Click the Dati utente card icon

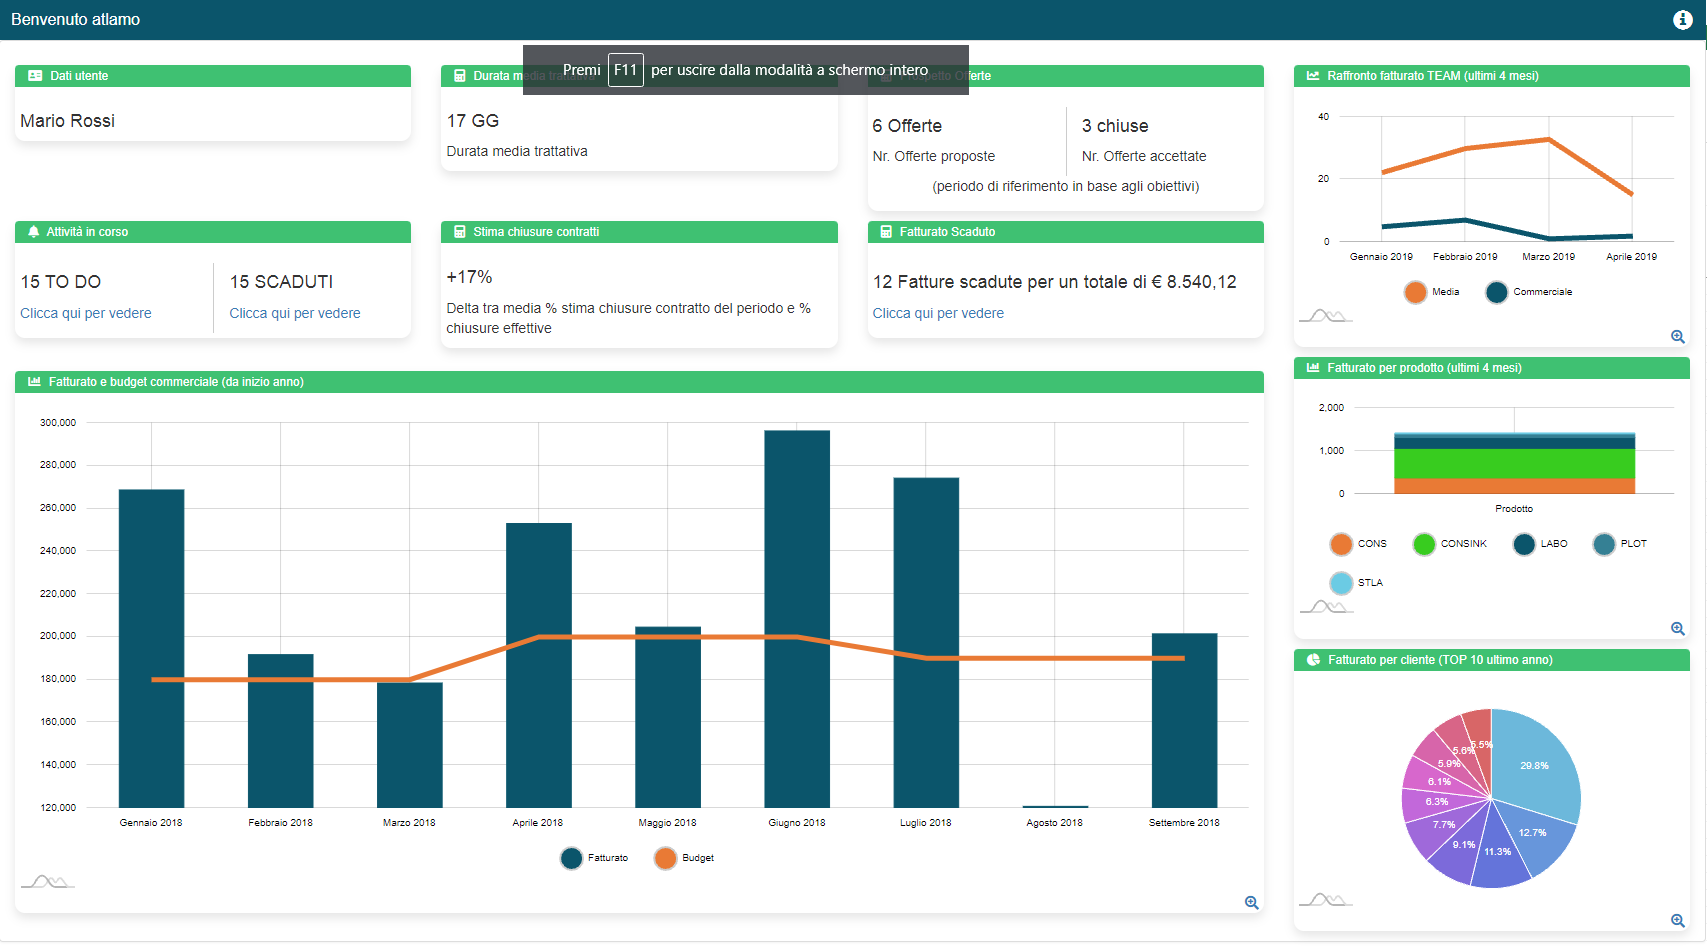[35, 76]
